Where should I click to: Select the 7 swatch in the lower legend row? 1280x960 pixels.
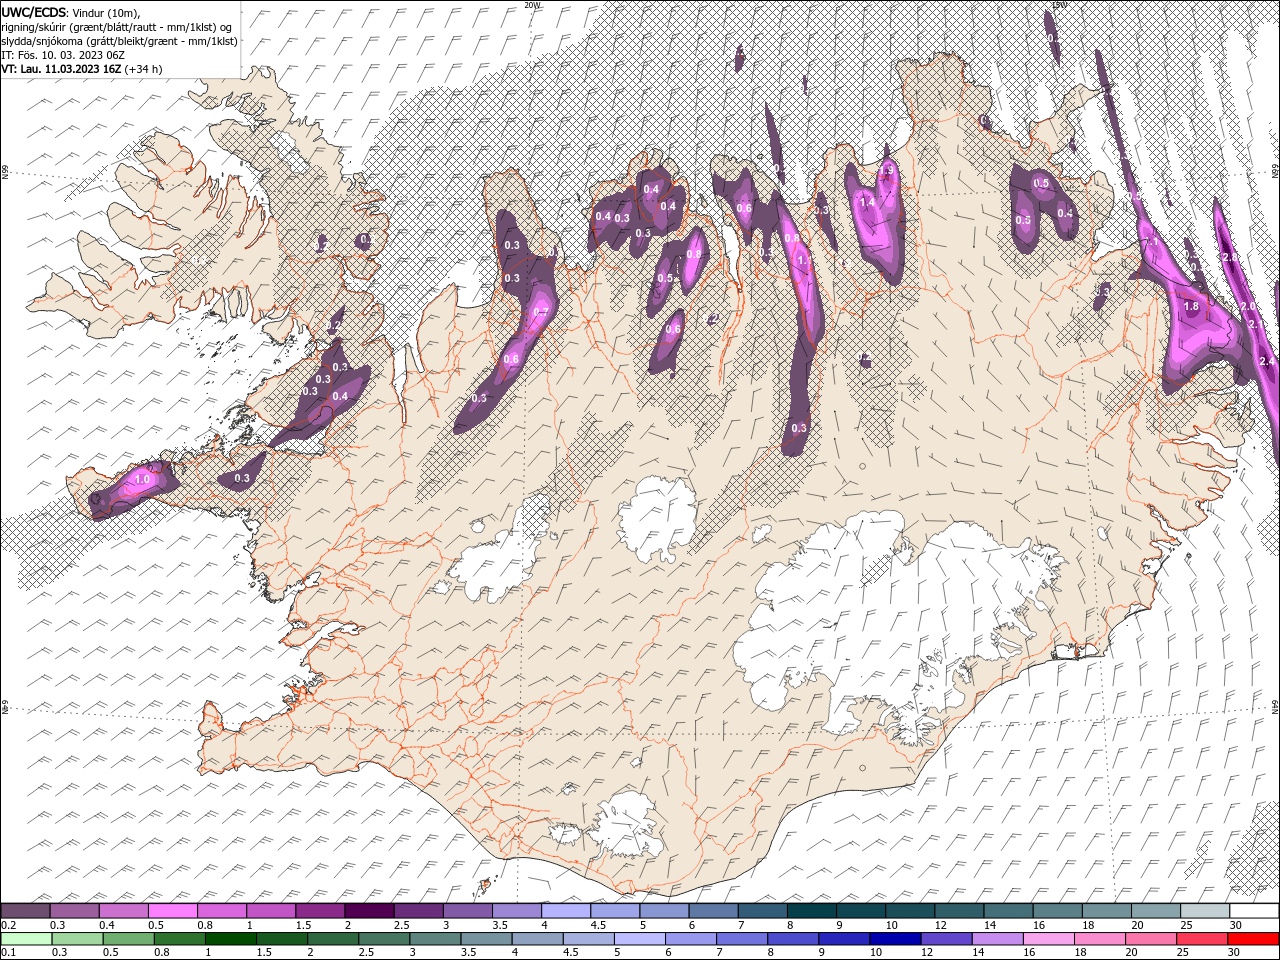(741, 939)
